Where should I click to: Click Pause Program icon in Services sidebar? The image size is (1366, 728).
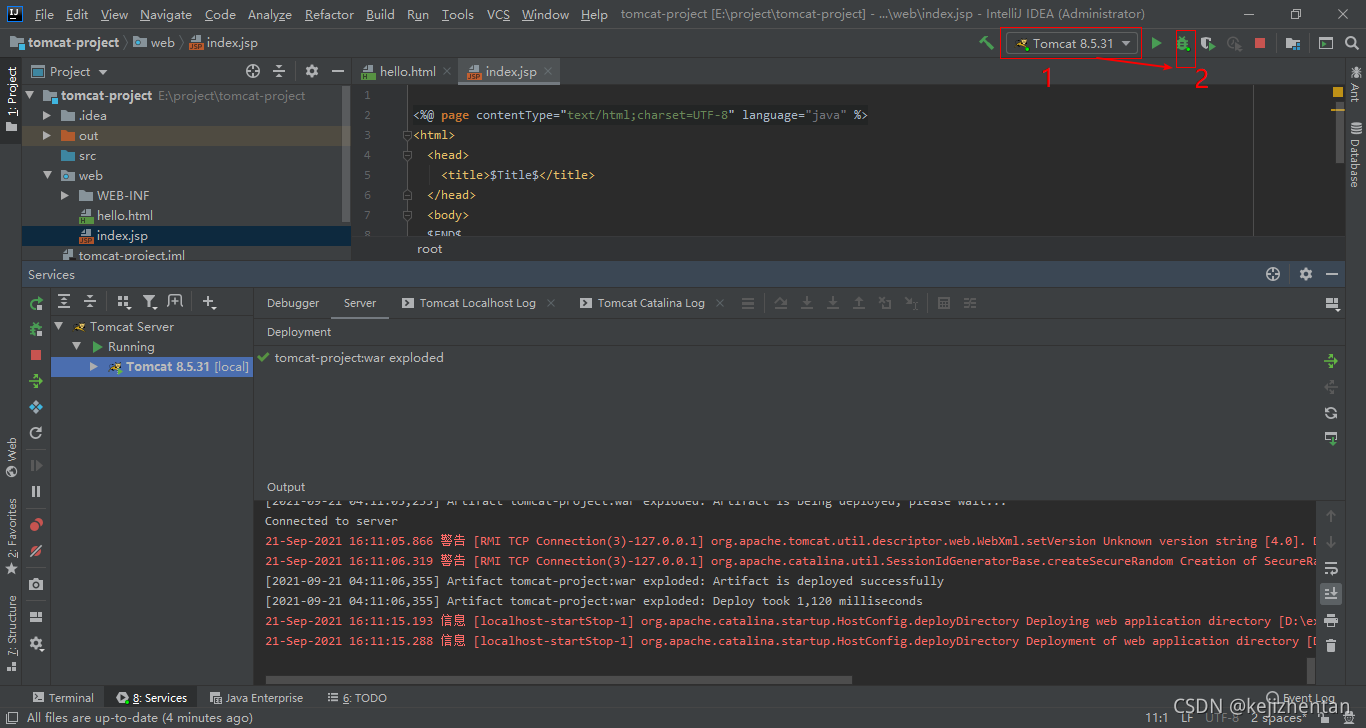click(x=36, y=491)
